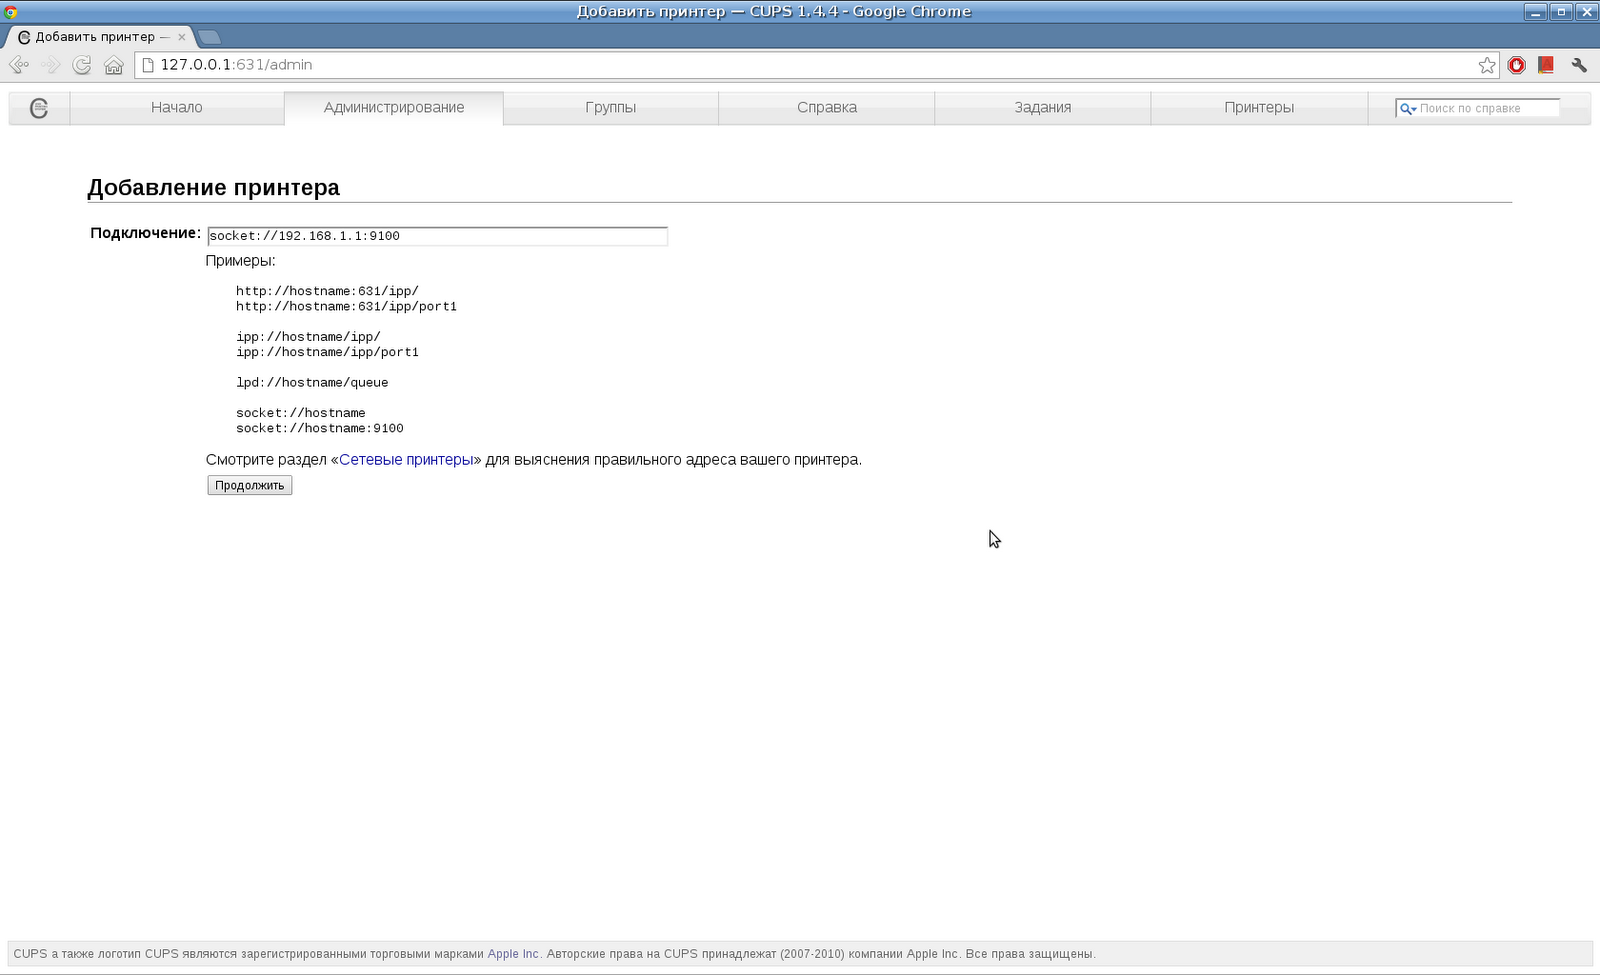Switch to the Администрирование tab
The width and height of the screenshot is (1600, 975).
[394, 108]
